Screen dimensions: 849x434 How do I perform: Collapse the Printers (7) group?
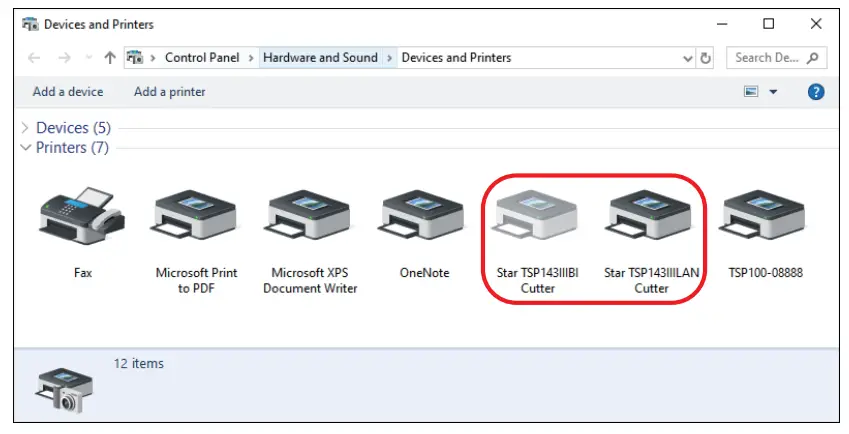coord(25,147)
